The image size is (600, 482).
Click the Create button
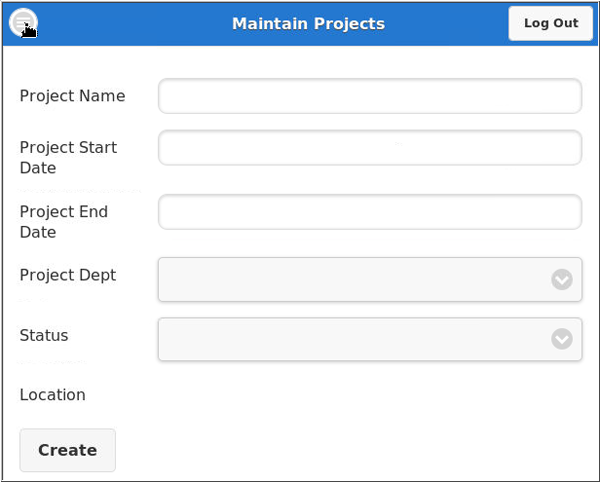pos(67,450)
